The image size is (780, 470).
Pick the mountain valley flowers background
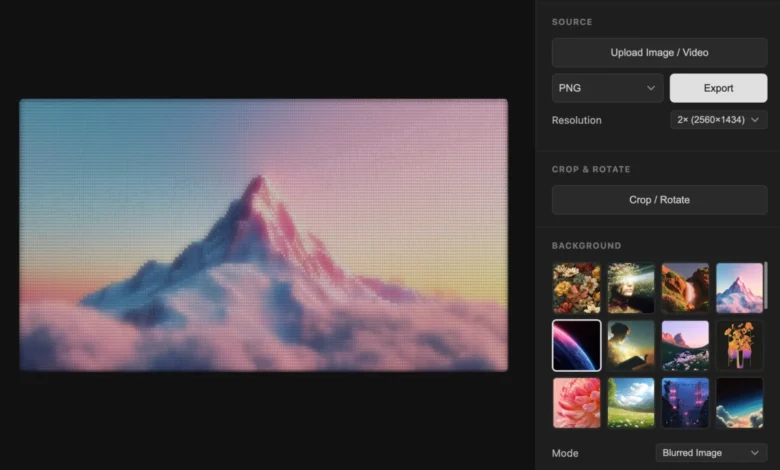(685, 345)
